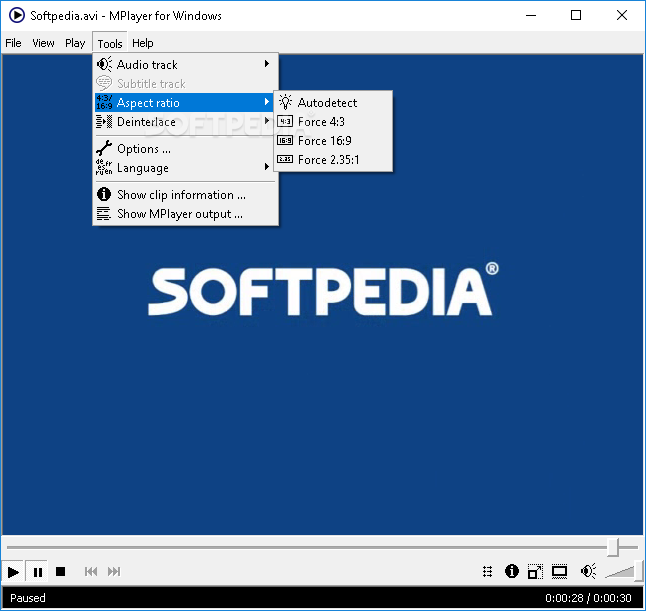The image size is (646, 611).
Task: Expand the Deinterlace submenu arrow
Action: coord(267,121)
